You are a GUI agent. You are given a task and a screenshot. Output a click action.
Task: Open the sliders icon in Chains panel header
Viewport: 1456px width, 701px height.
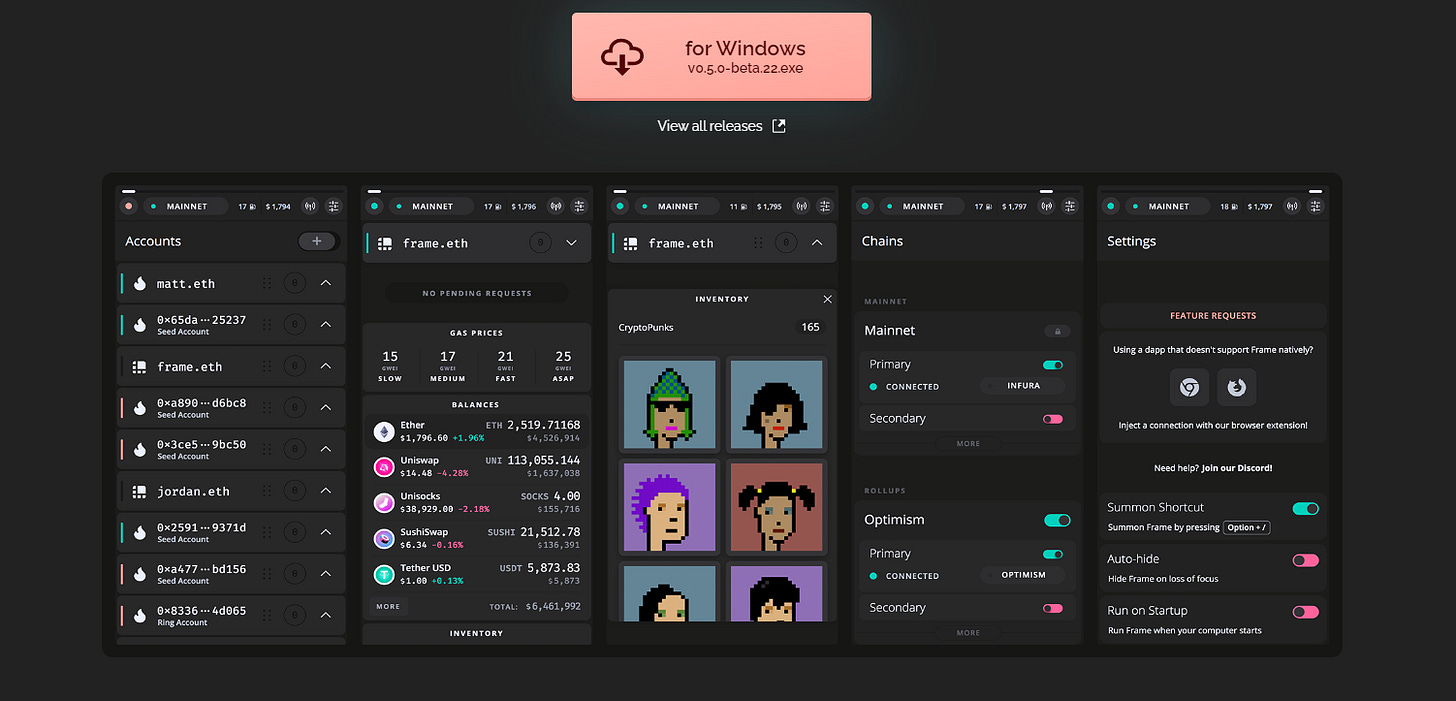1070,207
